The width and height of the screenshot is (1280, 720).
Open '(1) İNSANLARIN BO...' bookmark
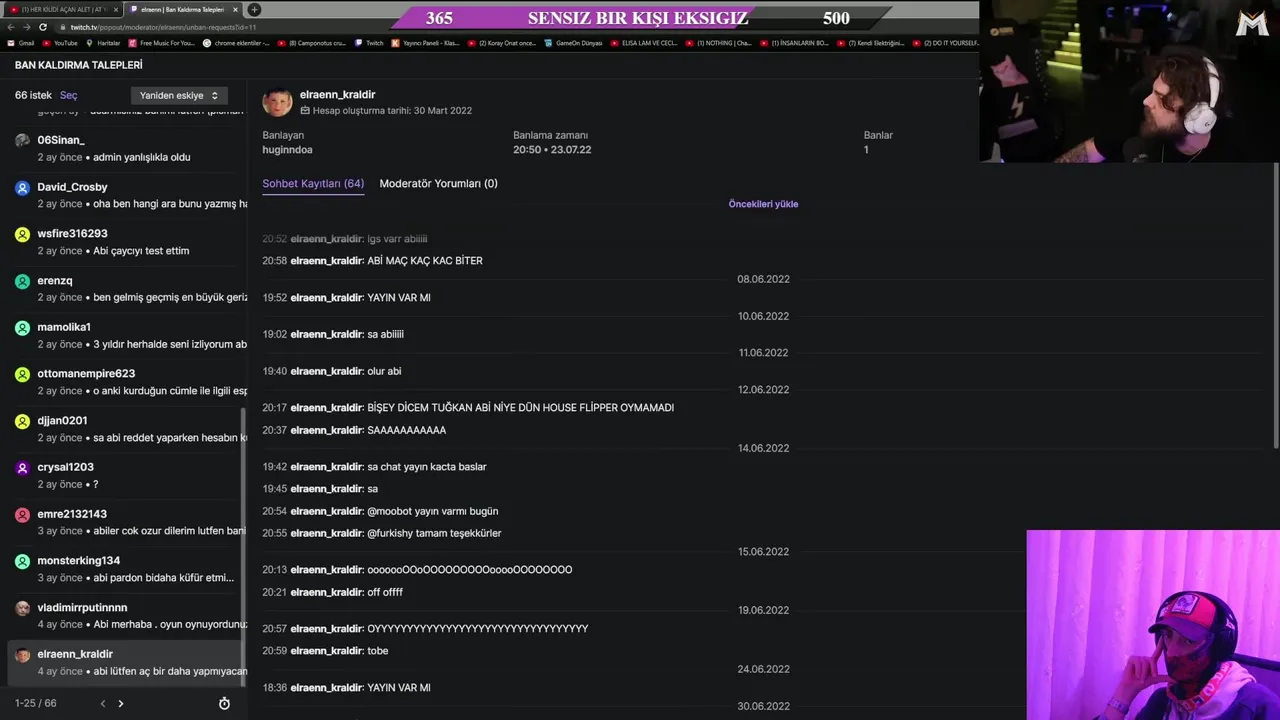[x=794, y=43]
